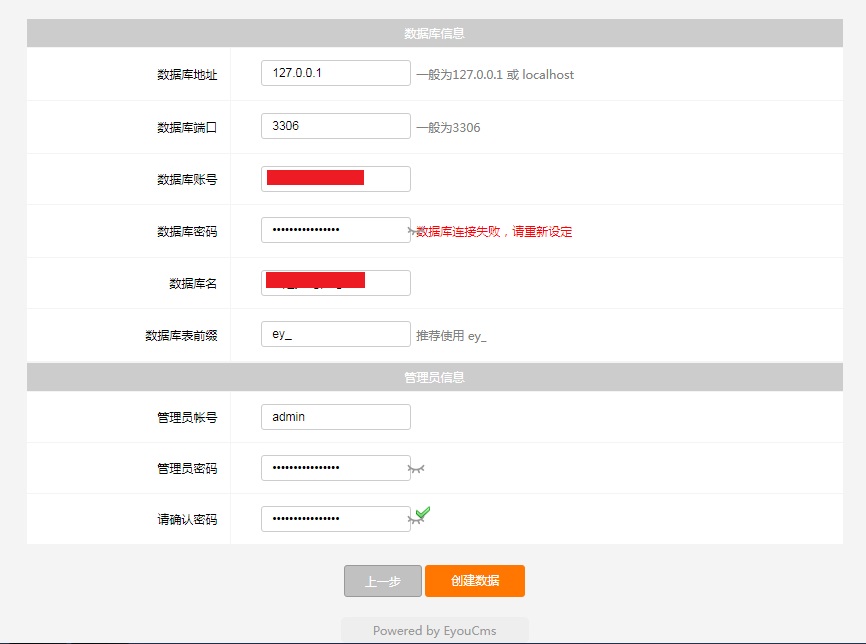The width and height of the screenshot is (866, 644).
Task: Click the green checkmark beside 请确认密码
Action: click(423, 513)
